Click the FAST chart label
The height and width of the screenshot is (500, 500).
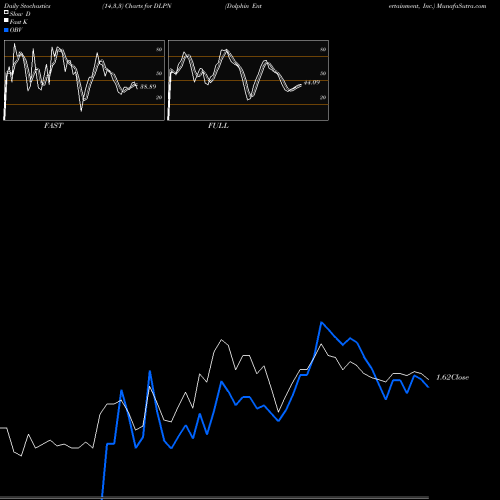tap(53, 126)
